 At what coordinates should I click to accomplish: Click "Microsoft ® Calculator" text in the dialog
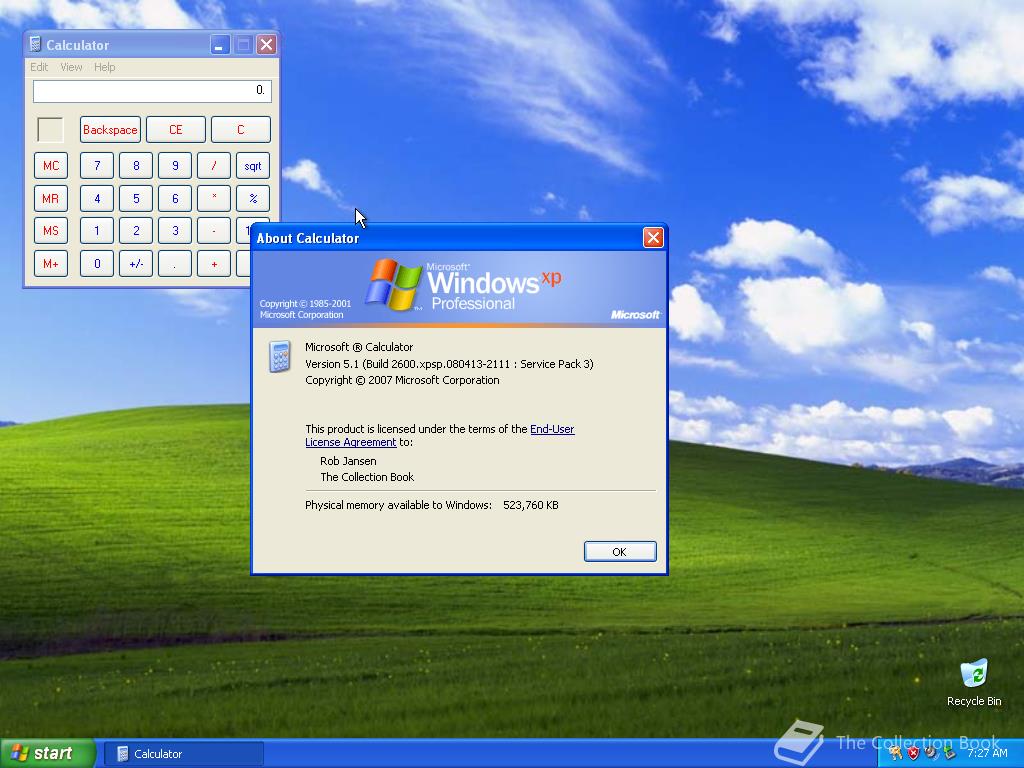point(359,347)
